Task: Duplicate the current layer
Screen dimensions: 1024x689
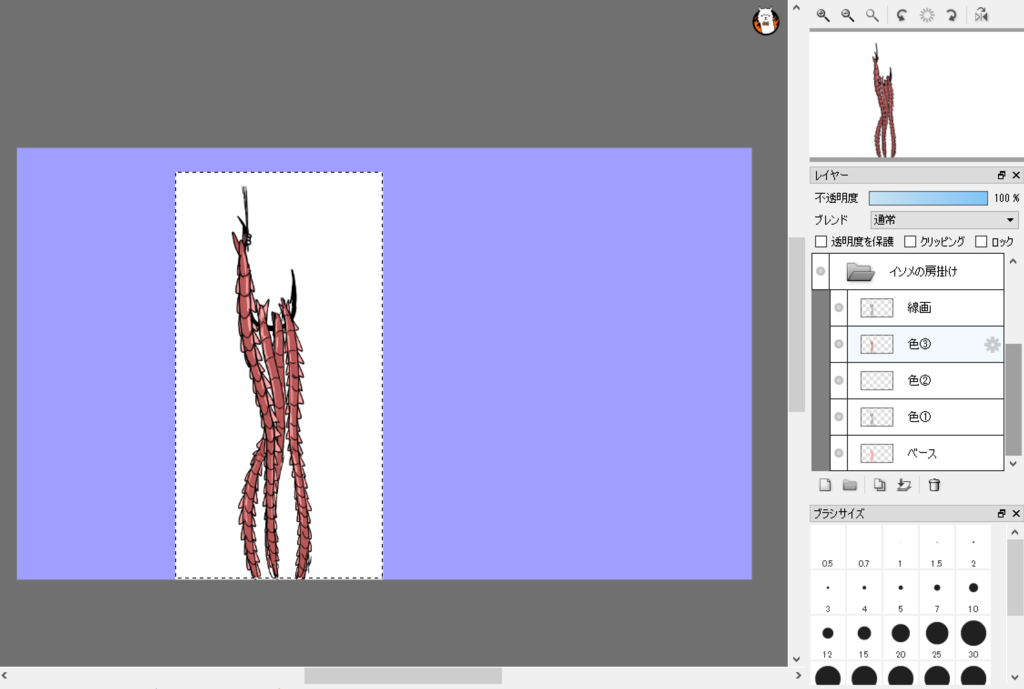Action: [879, 485]
